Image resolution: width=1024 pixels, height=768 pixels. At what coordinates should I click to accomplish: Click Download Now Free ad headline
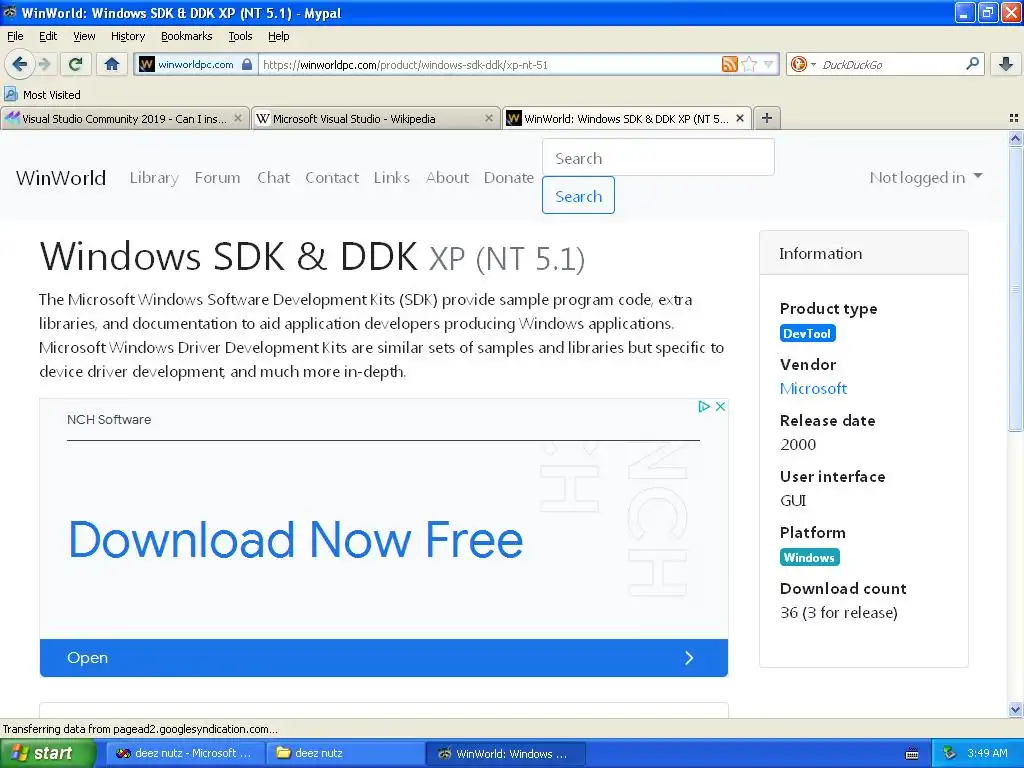coord(296,540)
